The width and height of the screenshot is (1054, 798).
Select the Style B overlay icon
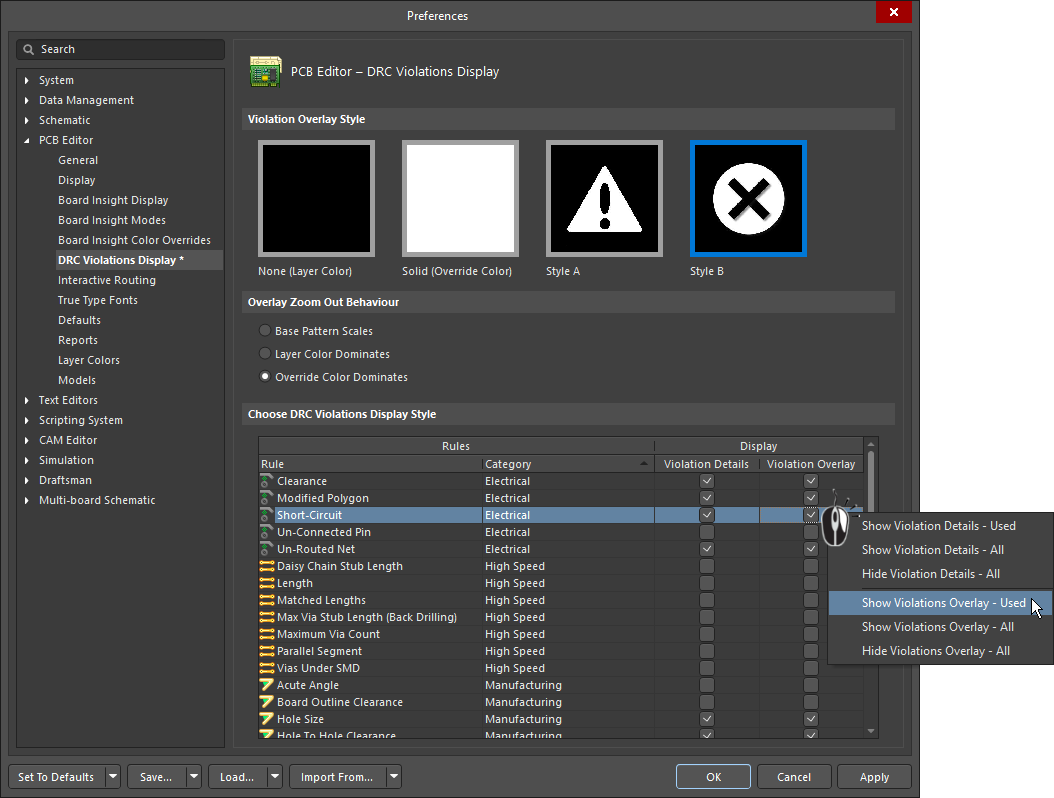747,199
